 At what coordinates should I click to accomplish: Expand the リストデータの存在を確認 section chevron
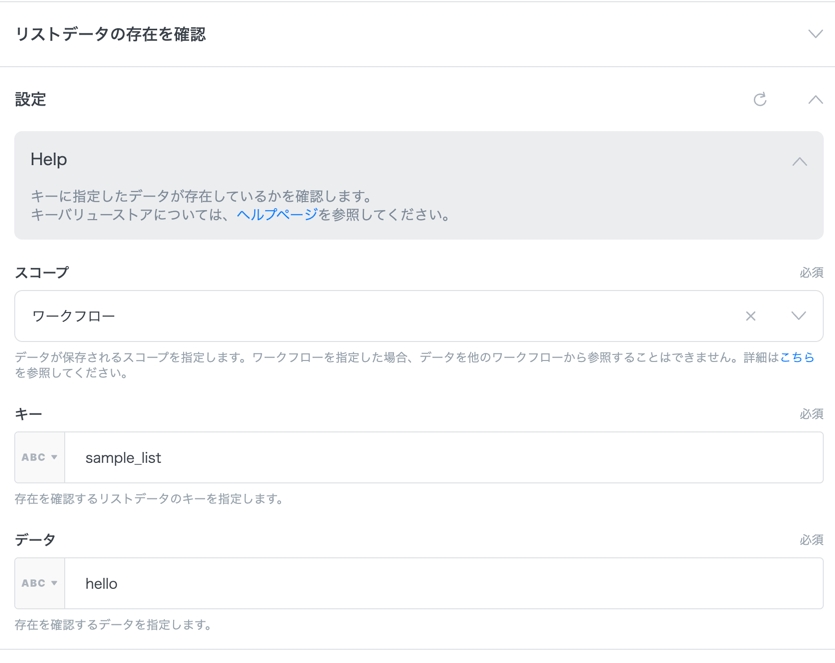pyautogui.click(x=815, y=34)
